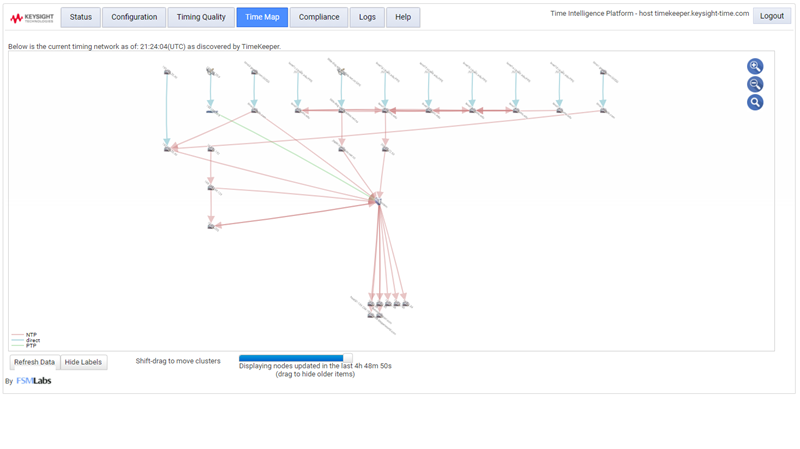The width and height of the screenshot is (800, 449).
Task: Select the Time Map tab
Action: 262,17
